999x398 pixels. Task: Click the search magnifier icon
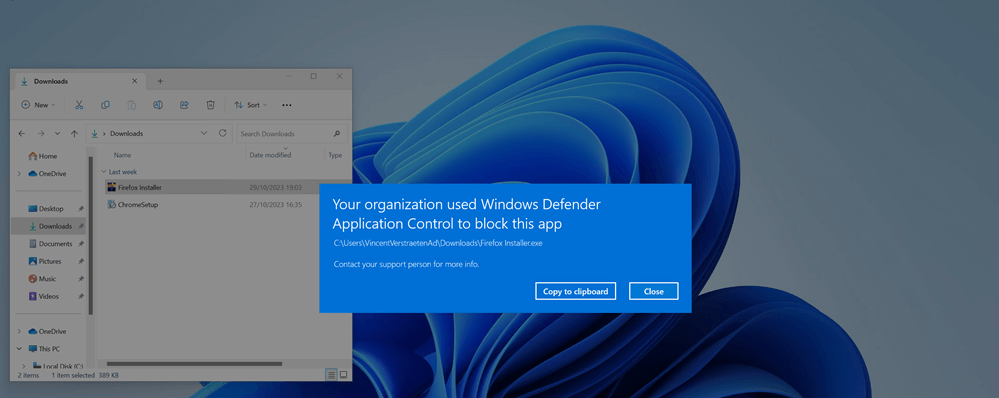pos(337,134)
